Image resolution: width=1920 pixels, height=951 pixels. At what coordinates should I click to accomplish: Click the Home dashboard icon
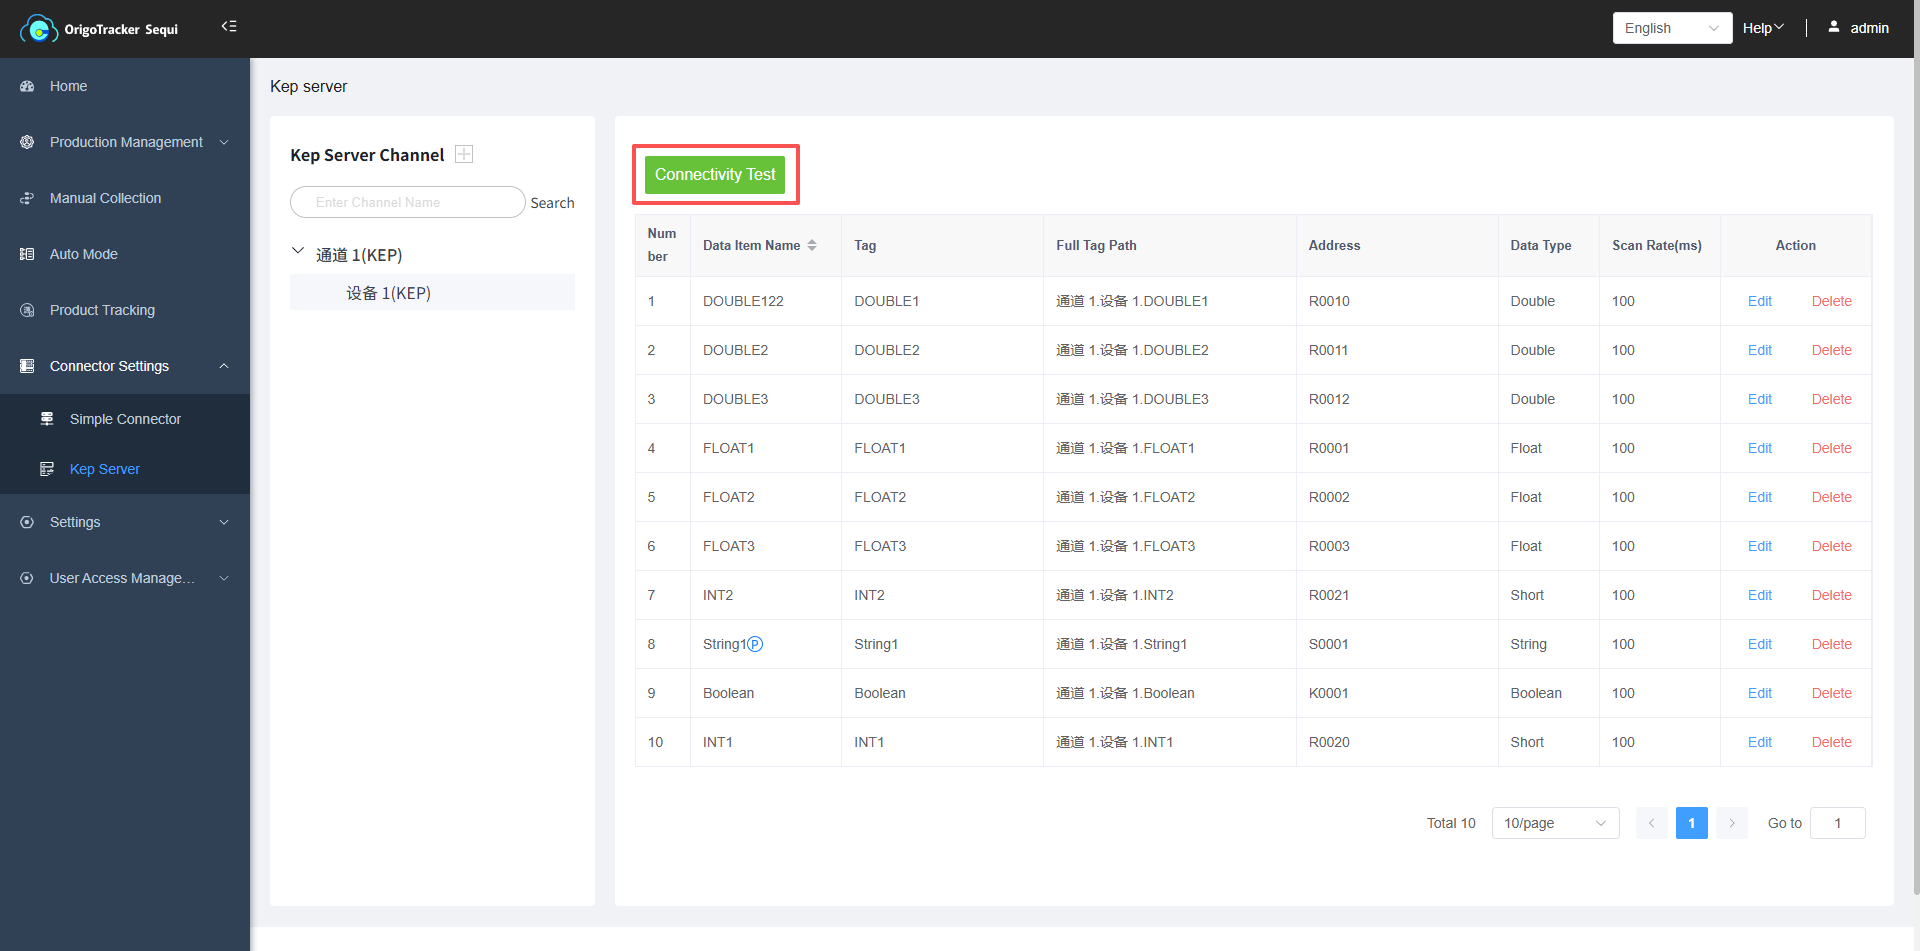pyautogui.click(x=27, y=86)
